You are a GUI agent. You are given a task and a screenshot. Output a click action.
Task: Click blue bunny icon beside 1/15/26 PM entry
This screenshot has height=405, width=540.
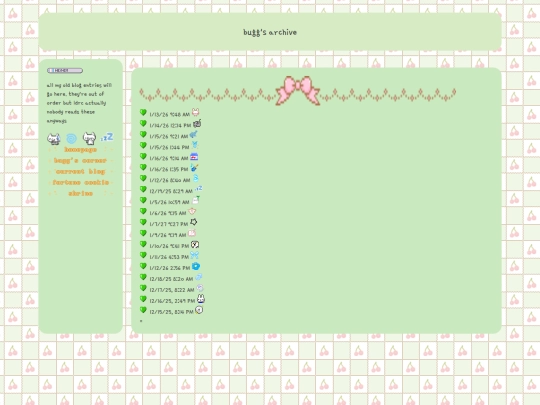[x=195, y=145]
